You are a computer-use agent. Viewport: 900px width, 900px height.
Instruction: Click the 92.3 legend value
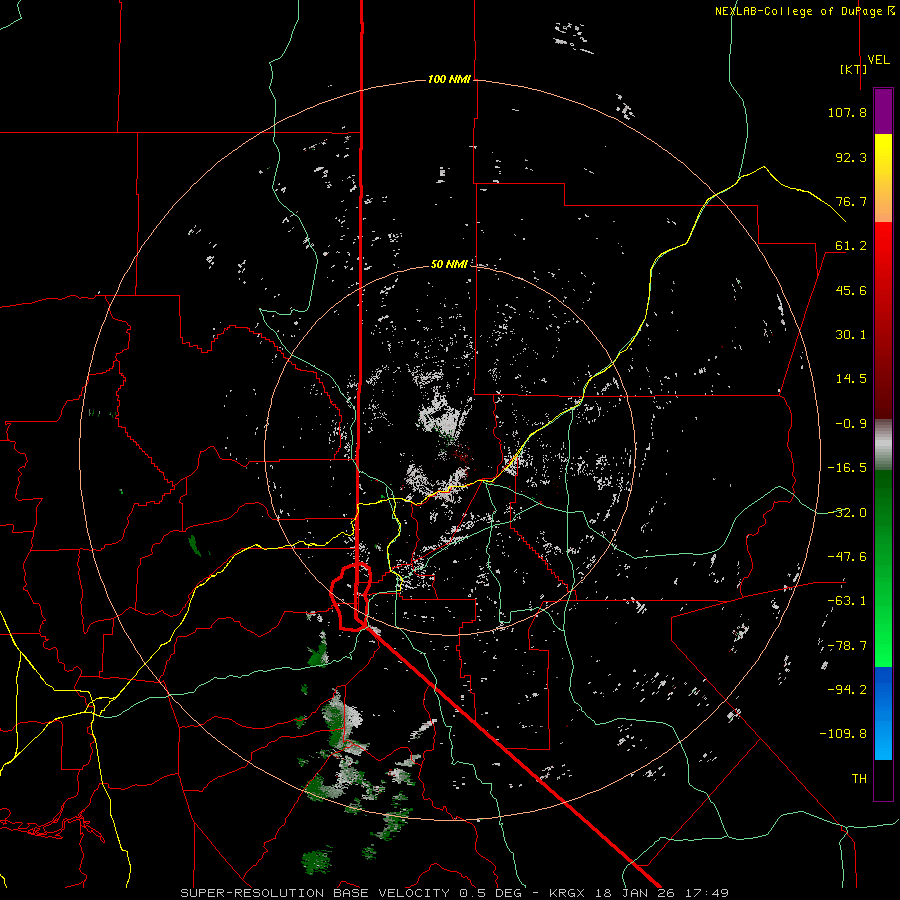(851, 157)
